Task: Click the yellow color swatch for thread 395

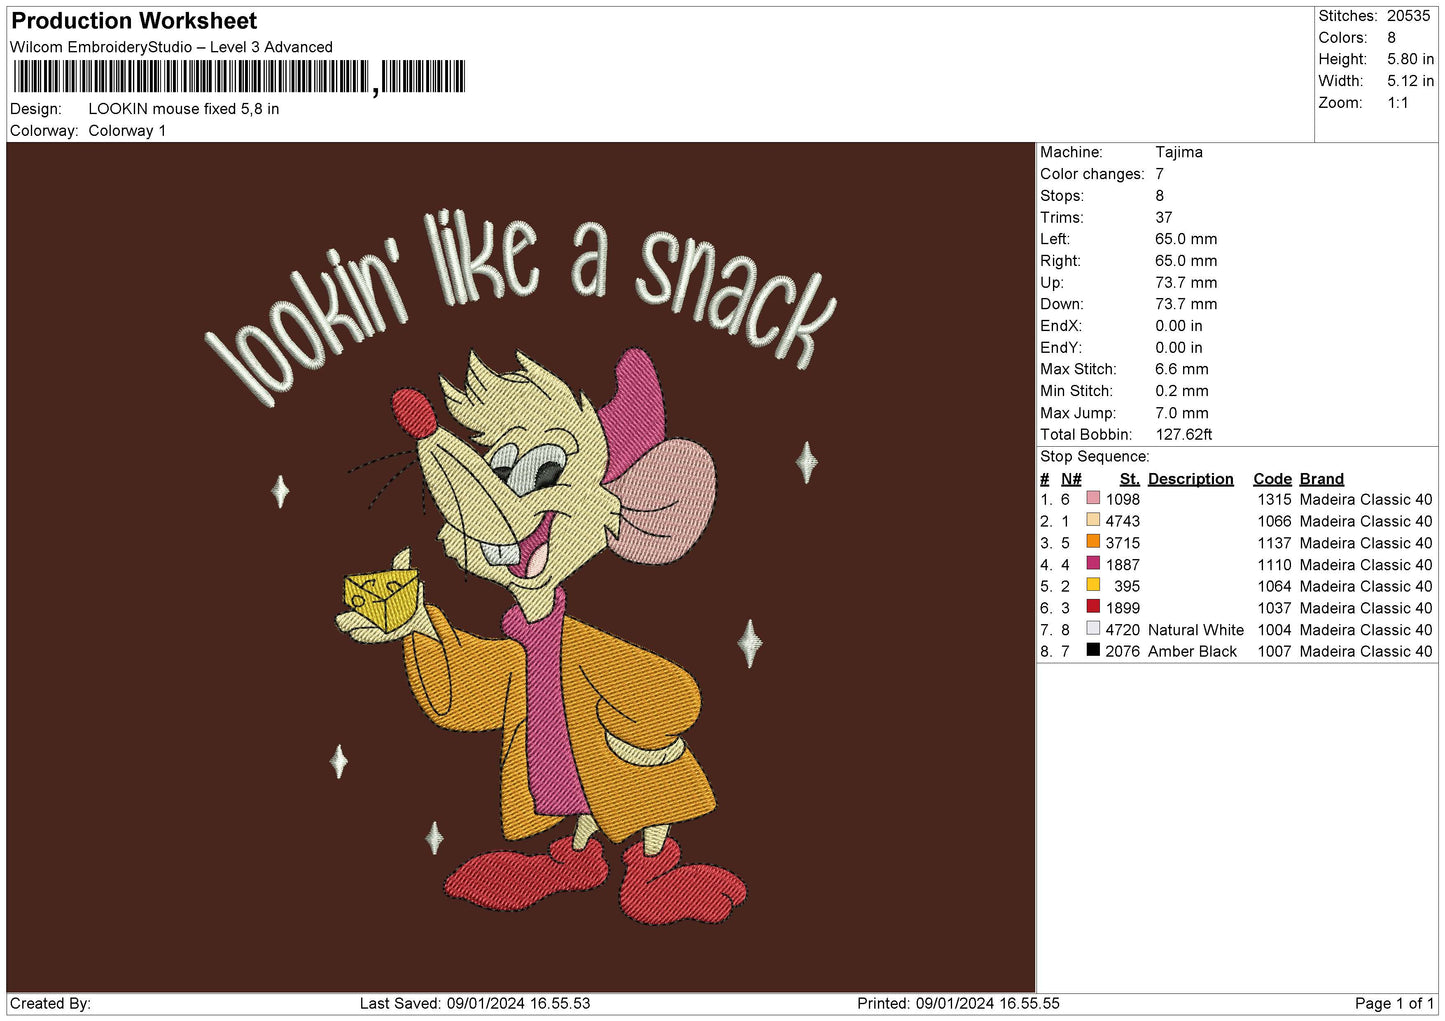Action: click(x=1093, y=585)
